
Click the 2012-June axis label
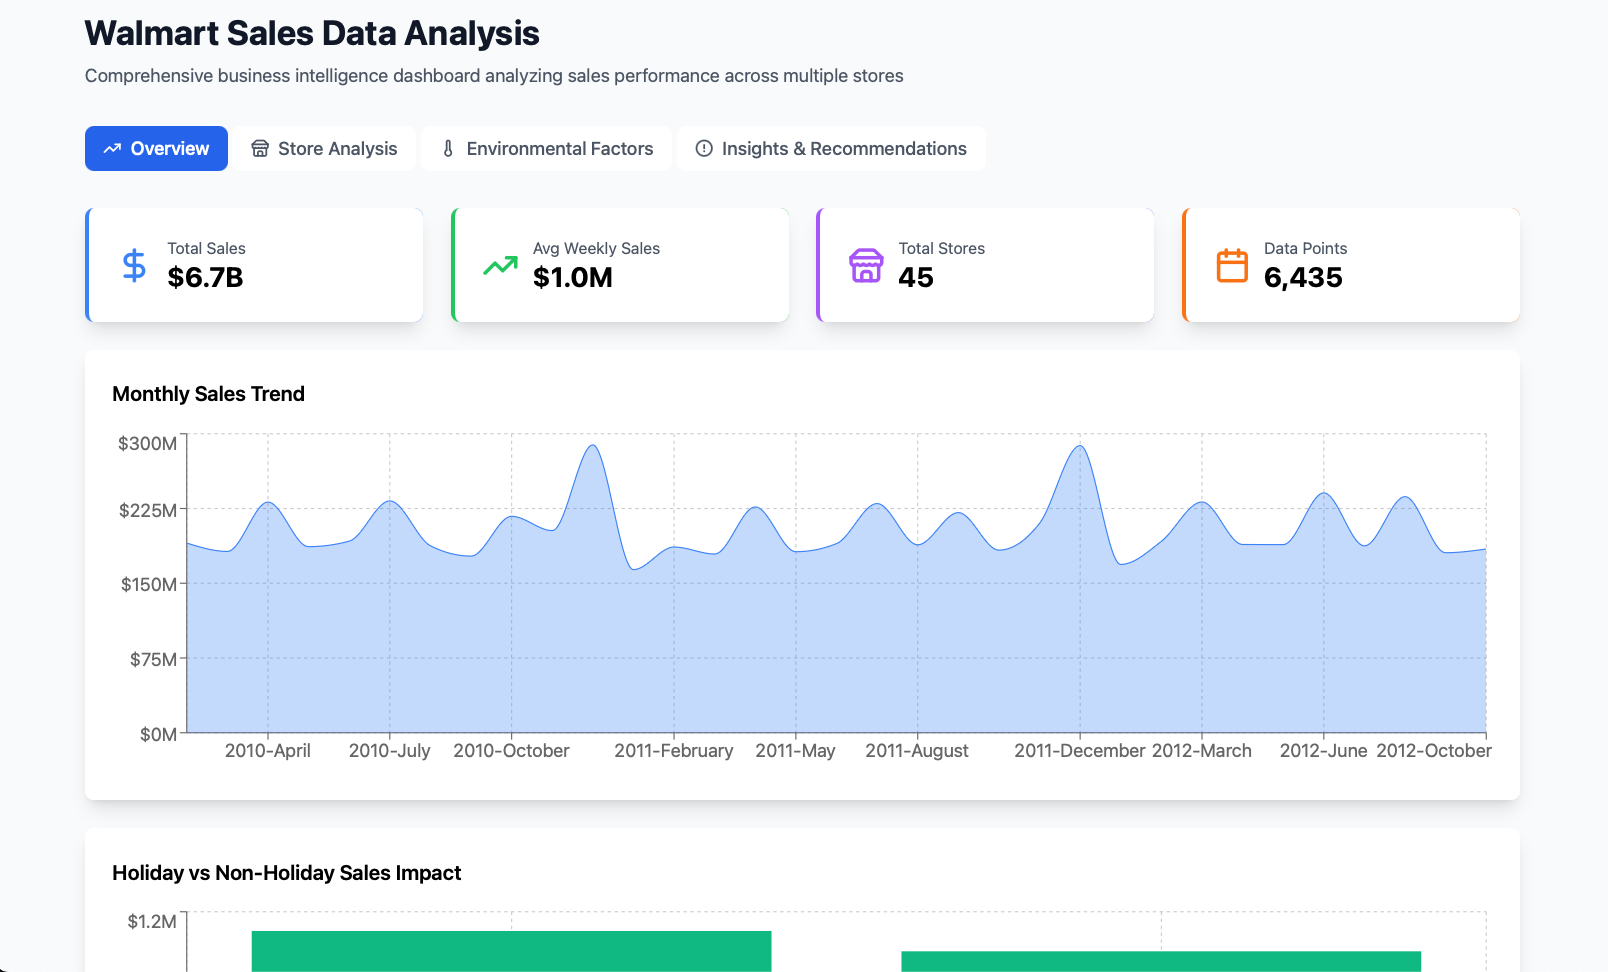(1323, 751)
